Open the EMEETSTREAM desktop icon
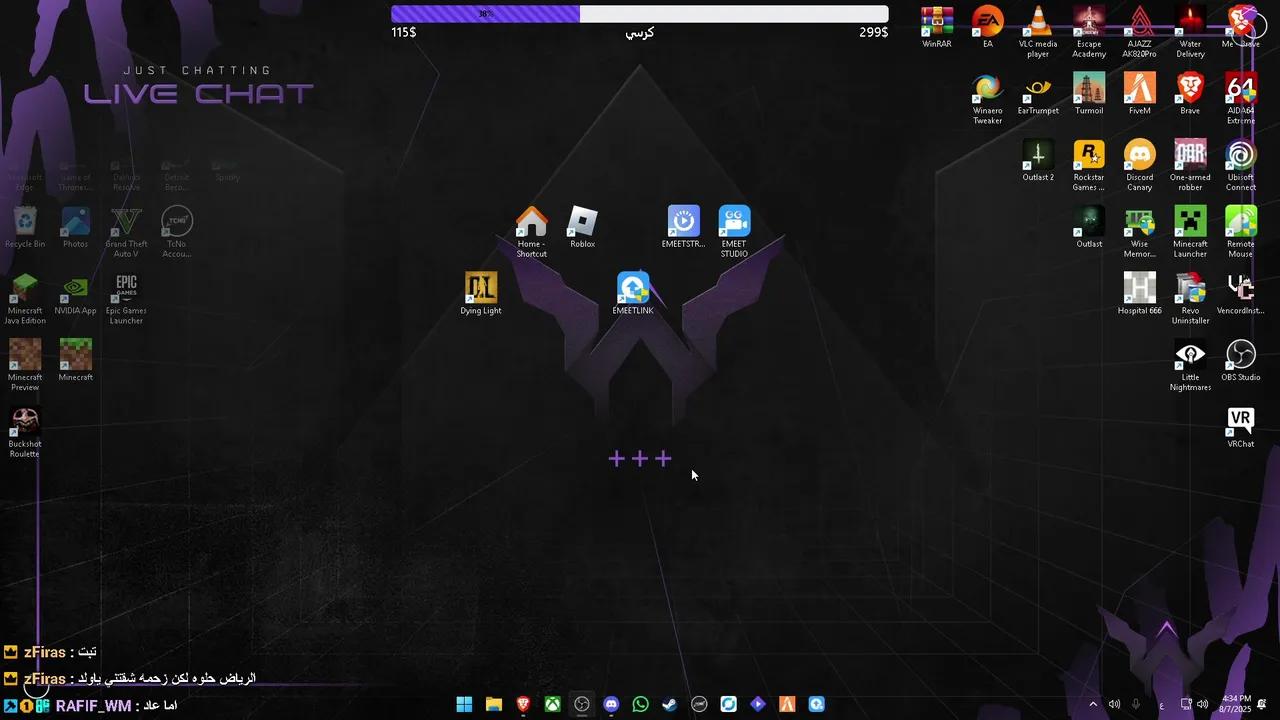Screen dimensions: 1280x720 683,227
